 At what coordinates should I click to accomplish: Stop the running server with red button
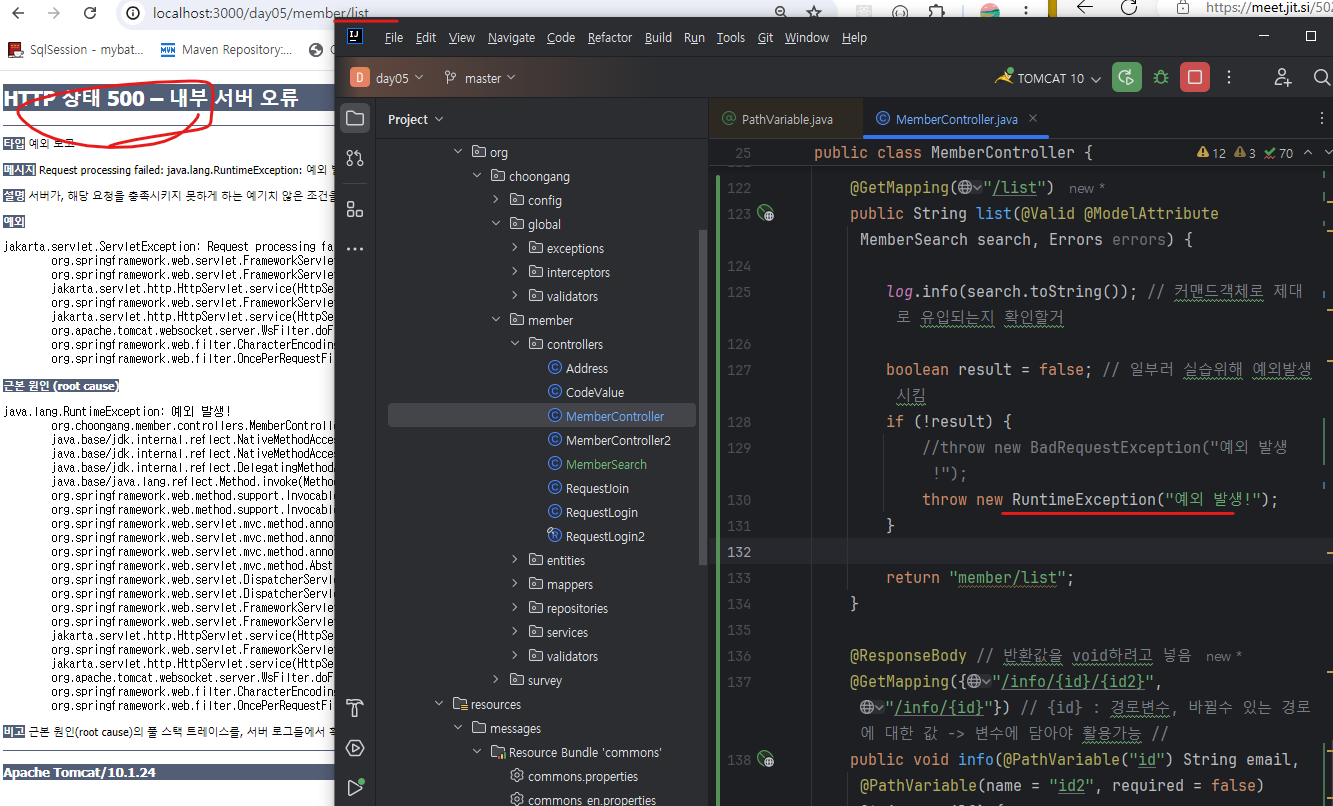(1194, 77)
